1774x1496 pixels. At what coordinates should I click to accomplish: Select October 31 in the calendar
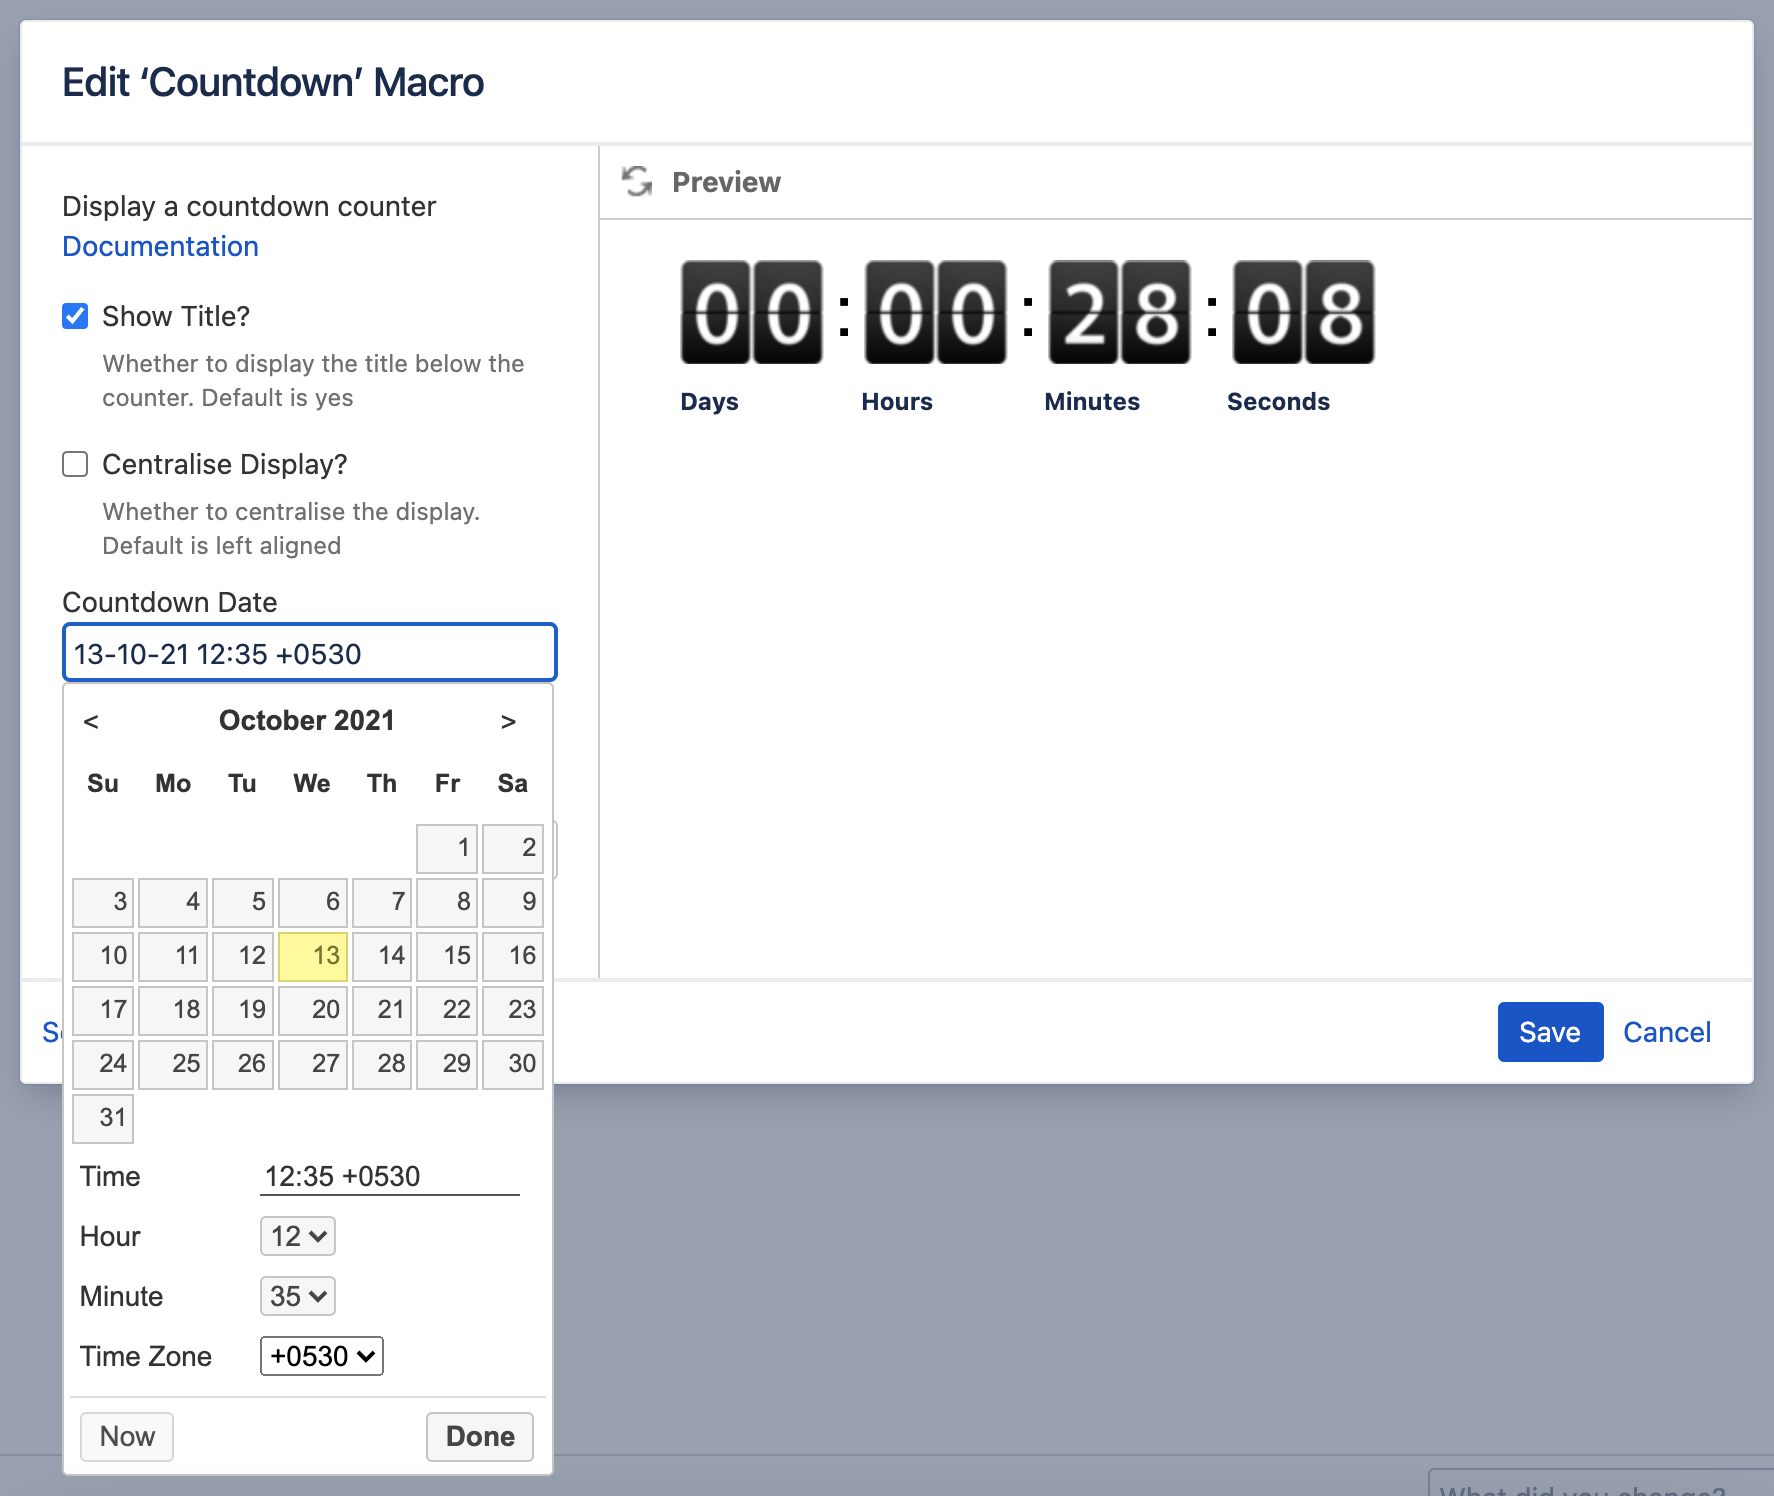click(102, 1118)
